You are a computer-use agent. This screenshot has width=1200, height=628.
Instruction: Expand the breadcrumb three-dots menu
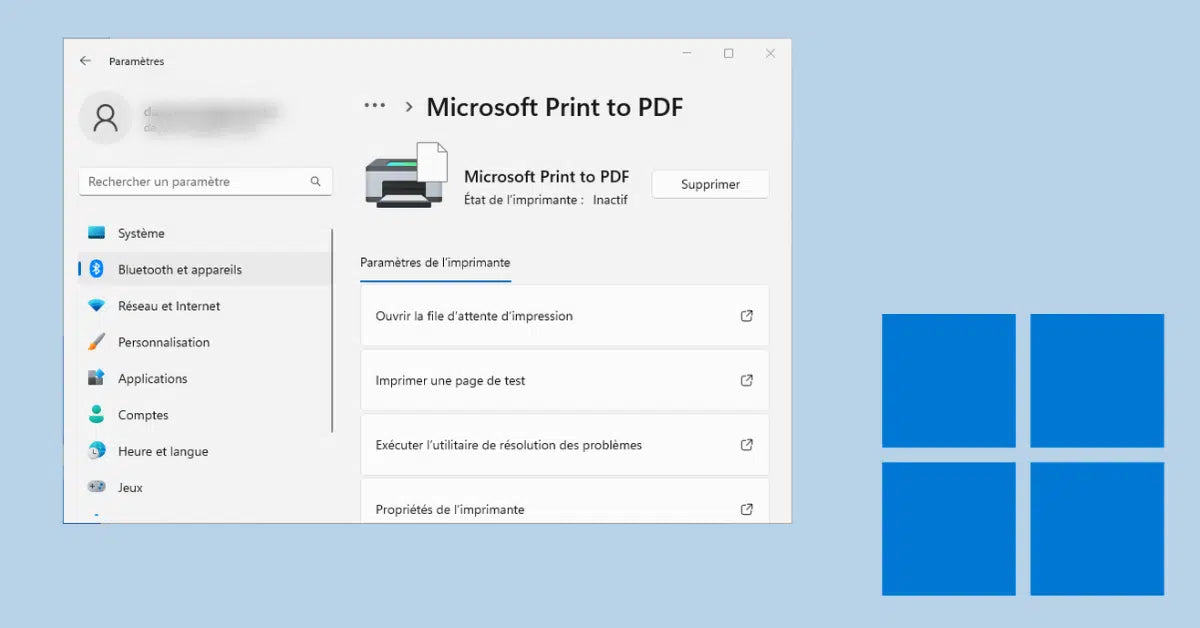pyautogui.click(x=375, y=106)
